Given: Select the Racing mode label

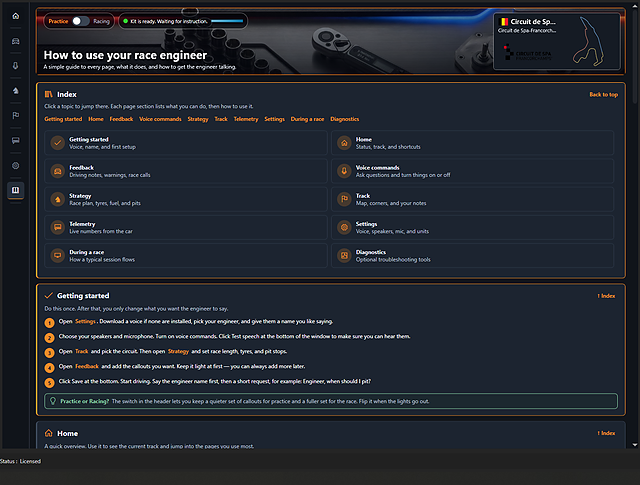Looking at the screenshot, I should [x=101, y=21].
